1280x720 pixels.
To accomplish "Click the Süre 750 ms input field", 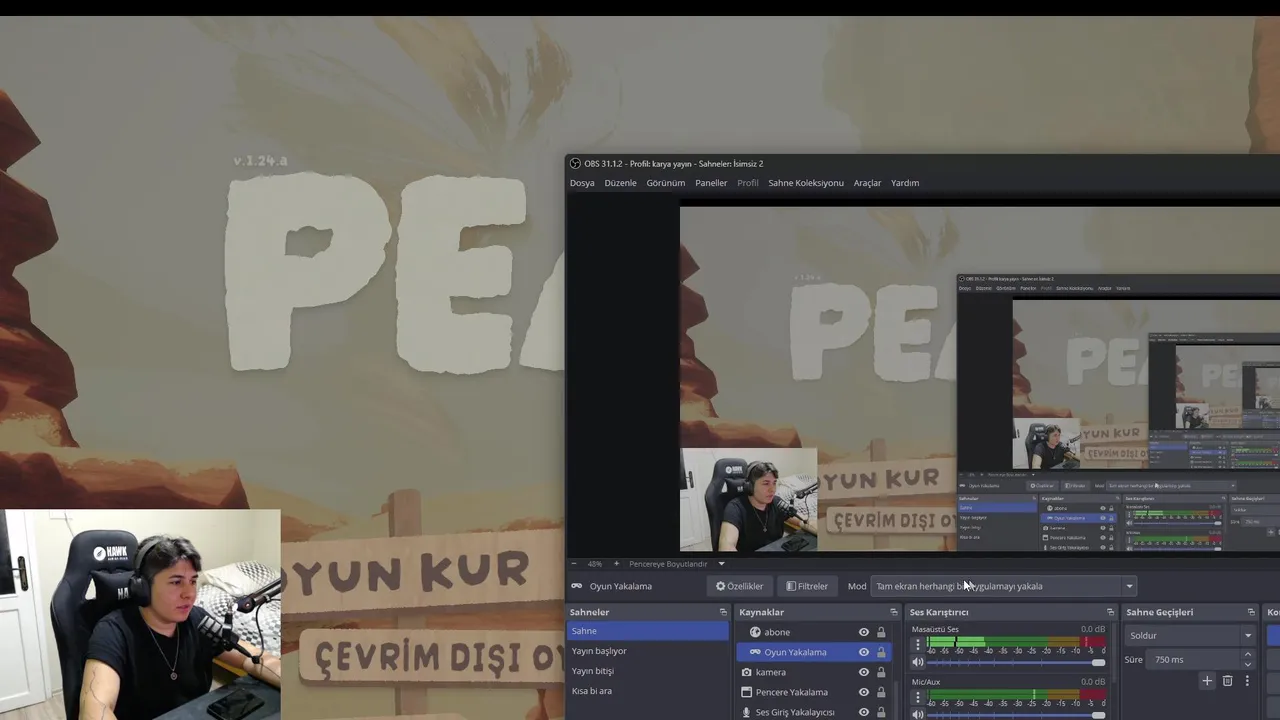I will point(1195,660).
